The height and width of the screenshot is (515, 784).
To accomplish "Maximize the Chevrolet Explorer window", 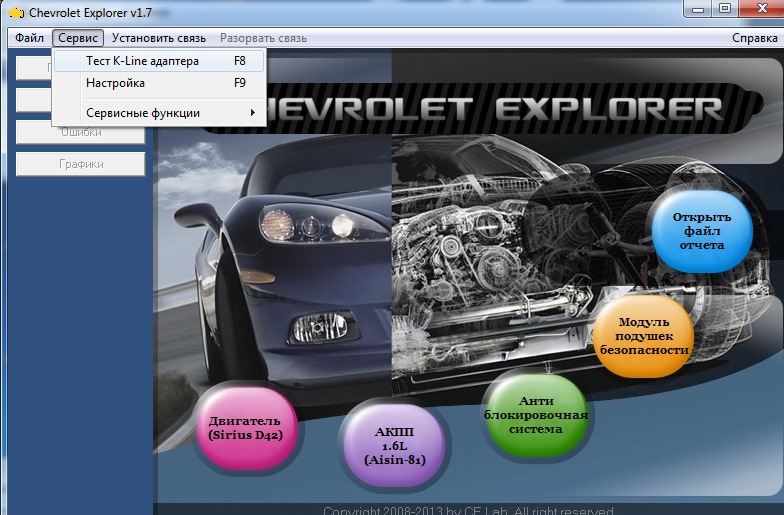I will [726, 8].
